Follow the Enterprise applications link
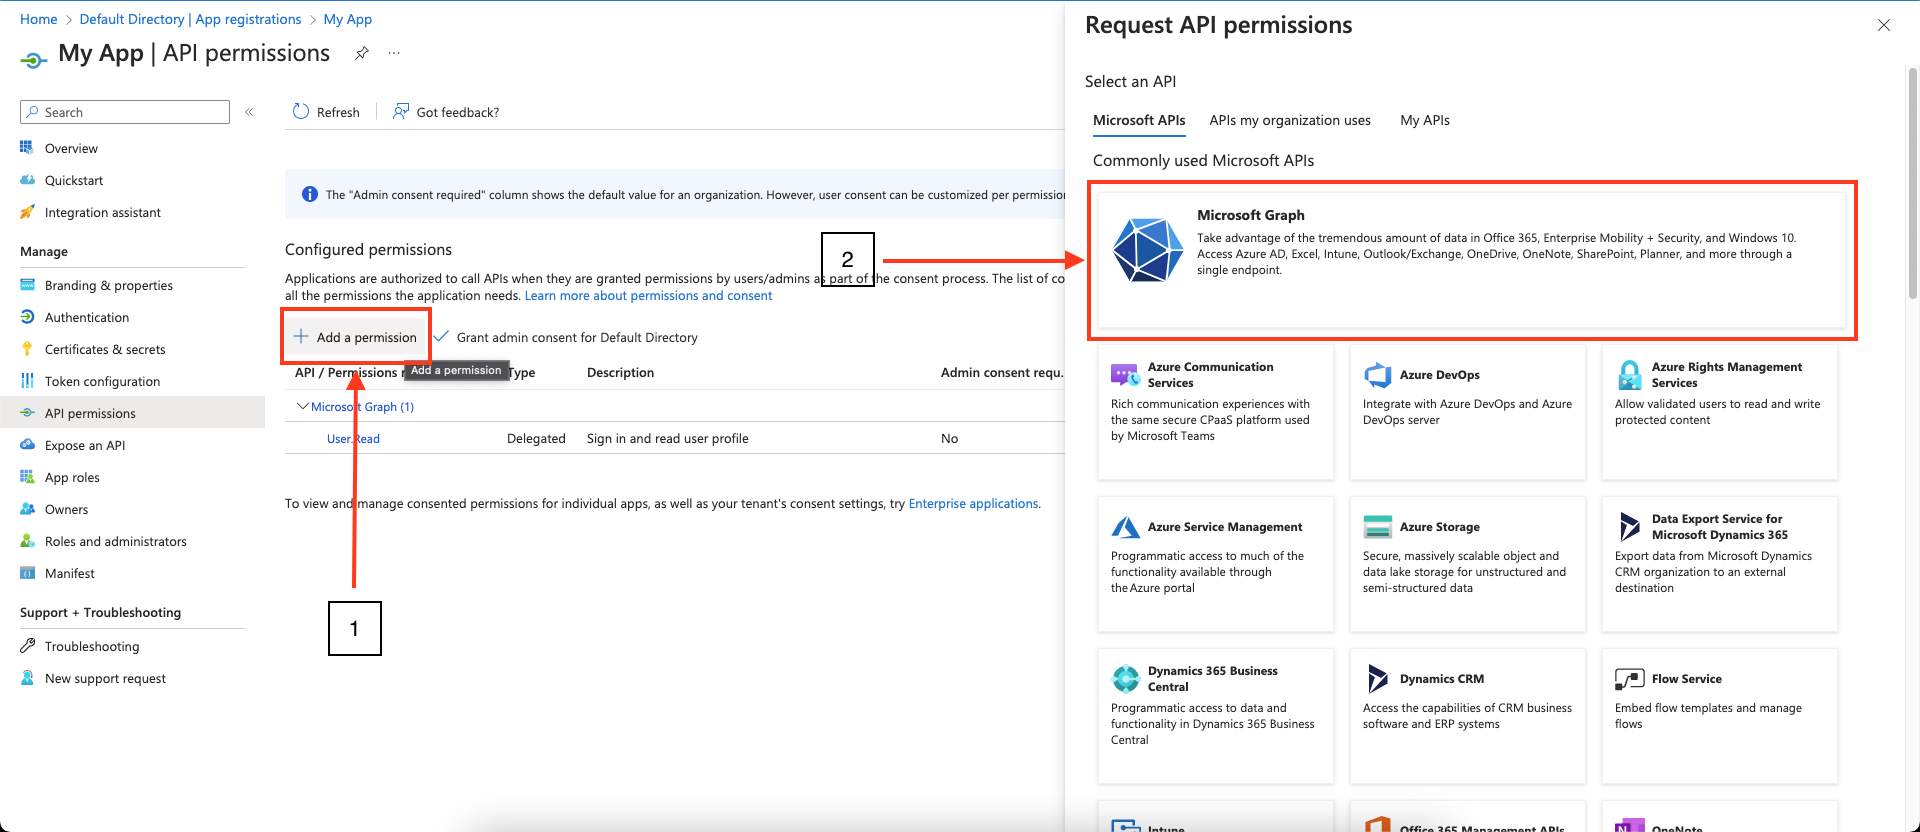The width and height of the screenshot is (1920, 832). [973, 503]
